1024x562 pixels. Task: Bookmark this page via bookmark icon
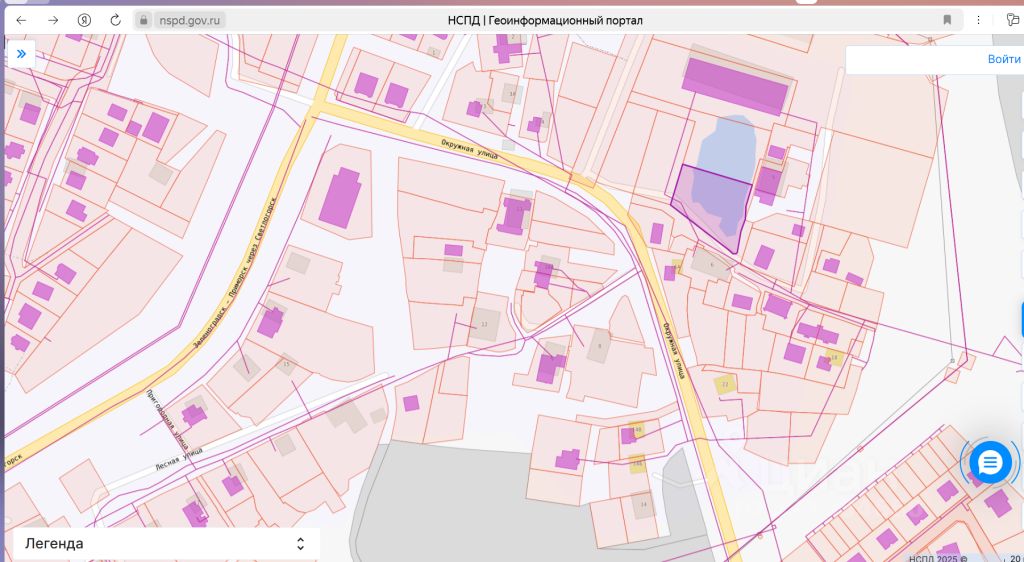[947, 20]
